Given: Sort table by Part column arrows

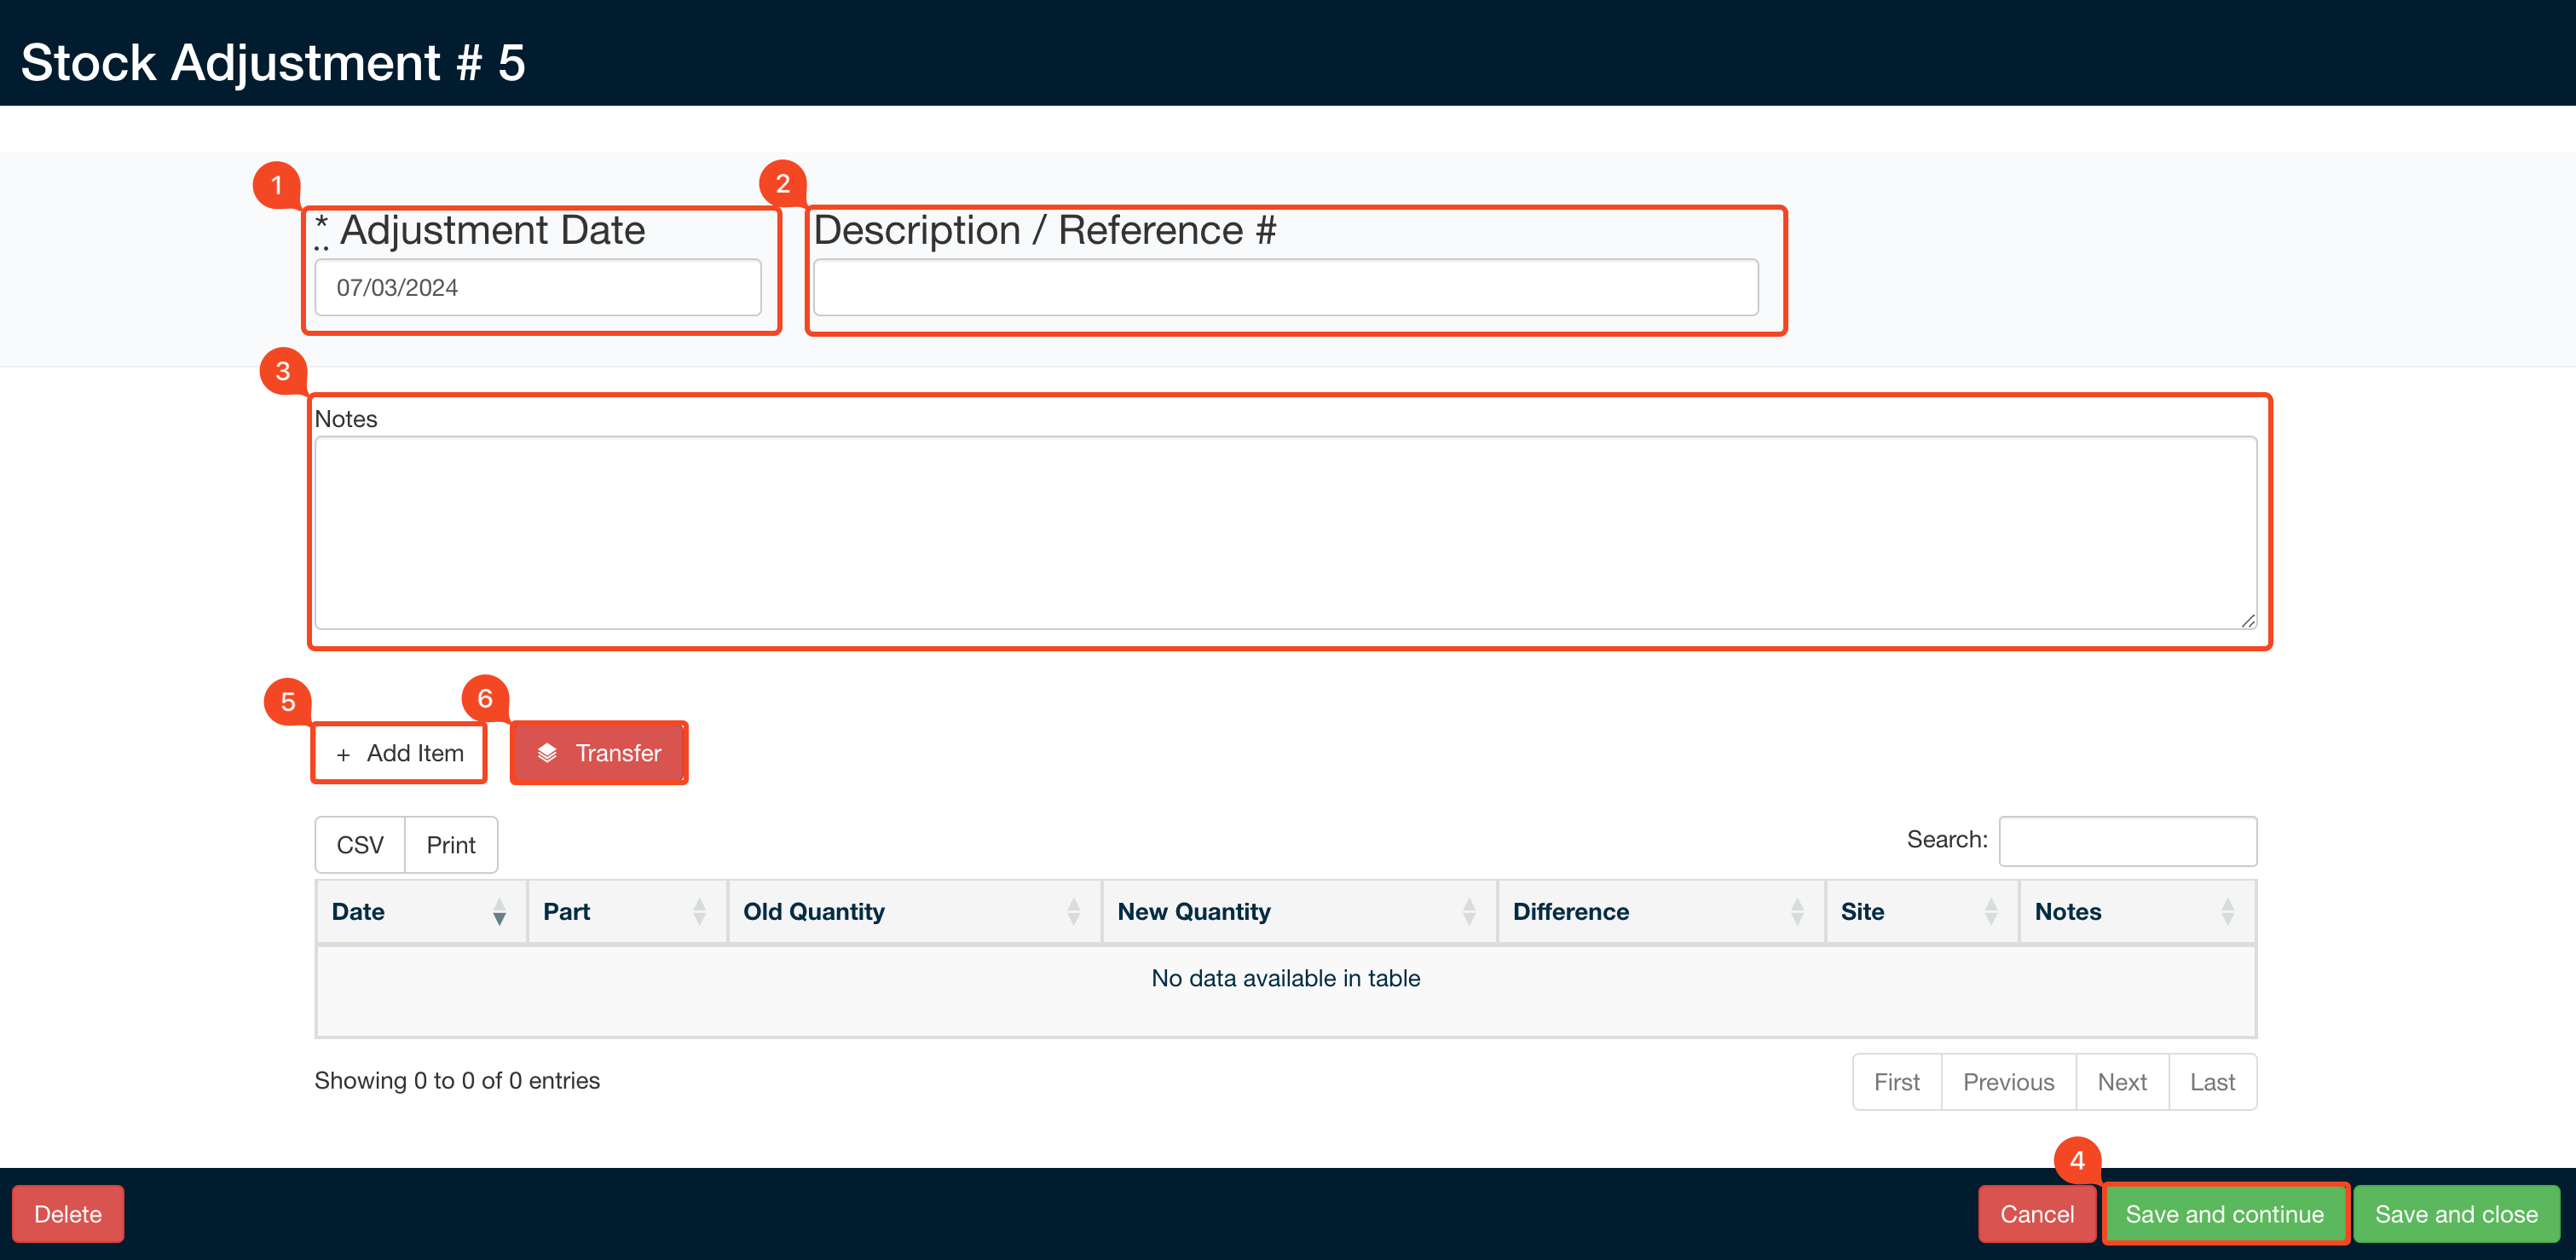Looking at the screenshot, I should point(699,911).
